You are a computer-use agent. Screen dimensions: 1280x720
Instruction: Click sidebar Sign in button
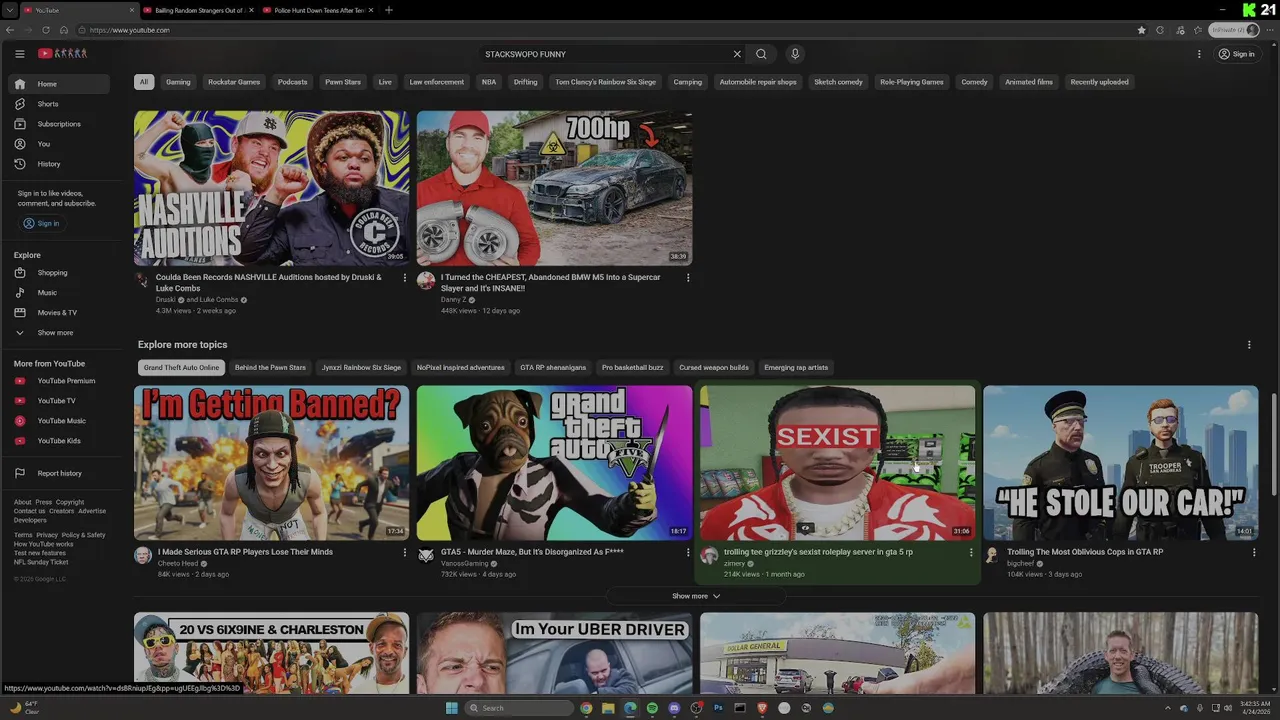[41, 223]
